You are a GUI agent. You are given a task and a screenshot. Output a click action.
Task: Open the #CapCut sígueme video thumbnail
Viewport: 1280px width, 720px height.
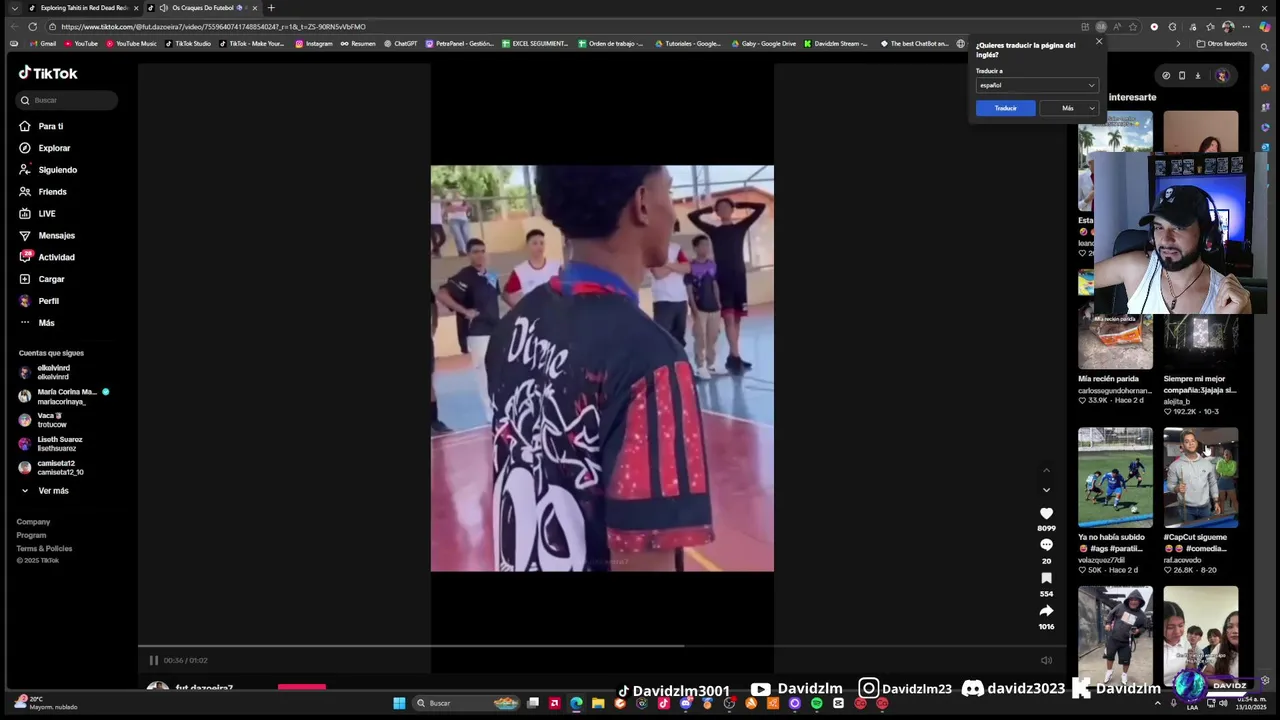[x=1201, y=478]
